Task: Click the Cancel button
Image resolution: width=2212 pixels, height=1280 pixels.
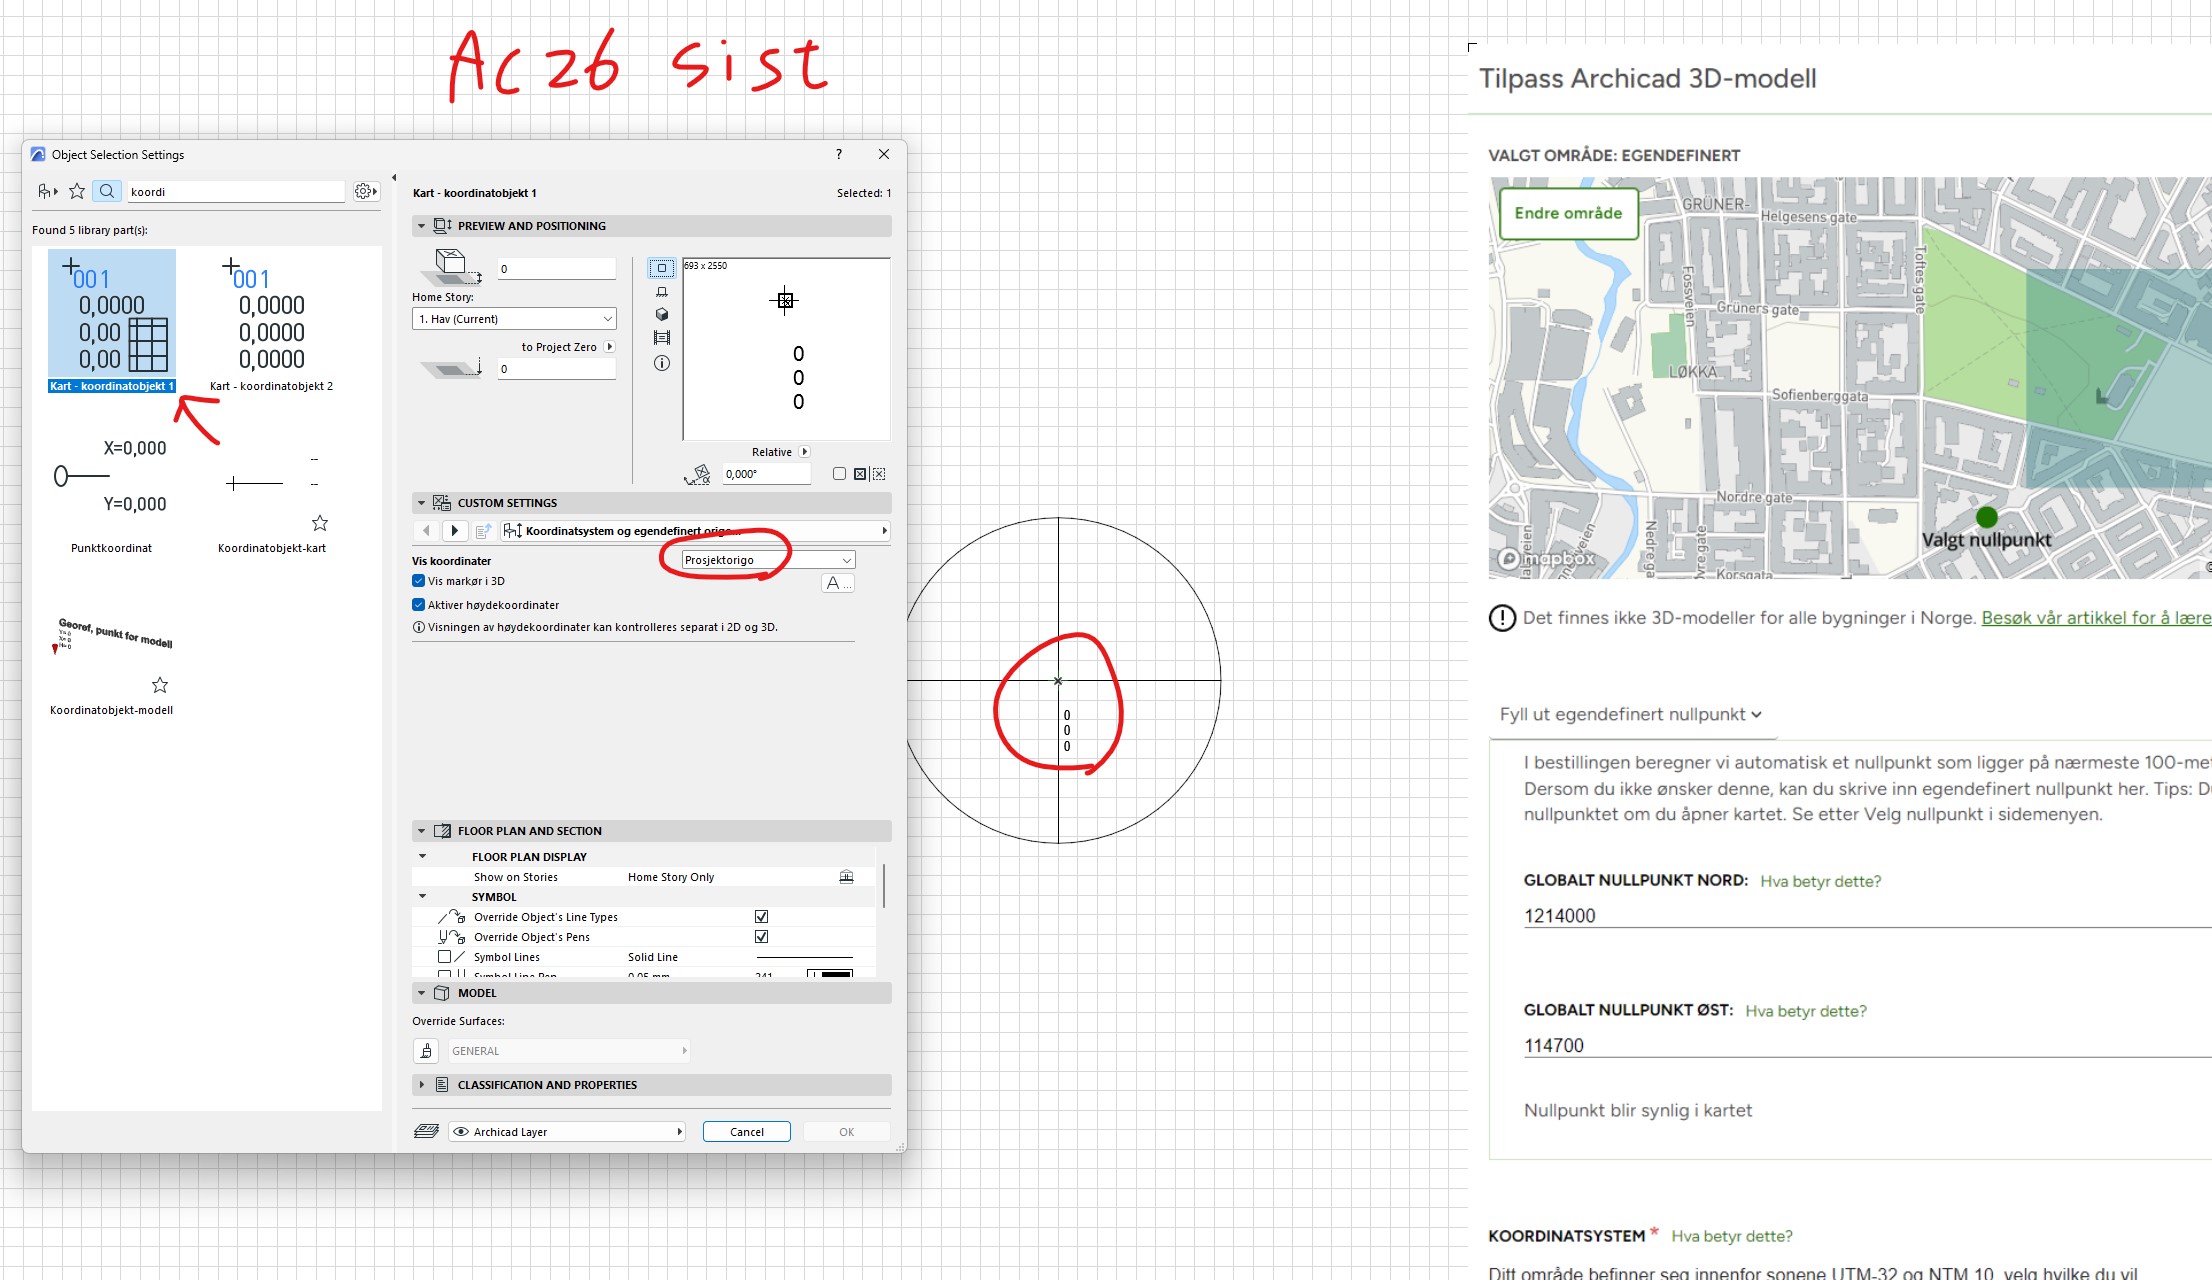Action: point(746,1132)
